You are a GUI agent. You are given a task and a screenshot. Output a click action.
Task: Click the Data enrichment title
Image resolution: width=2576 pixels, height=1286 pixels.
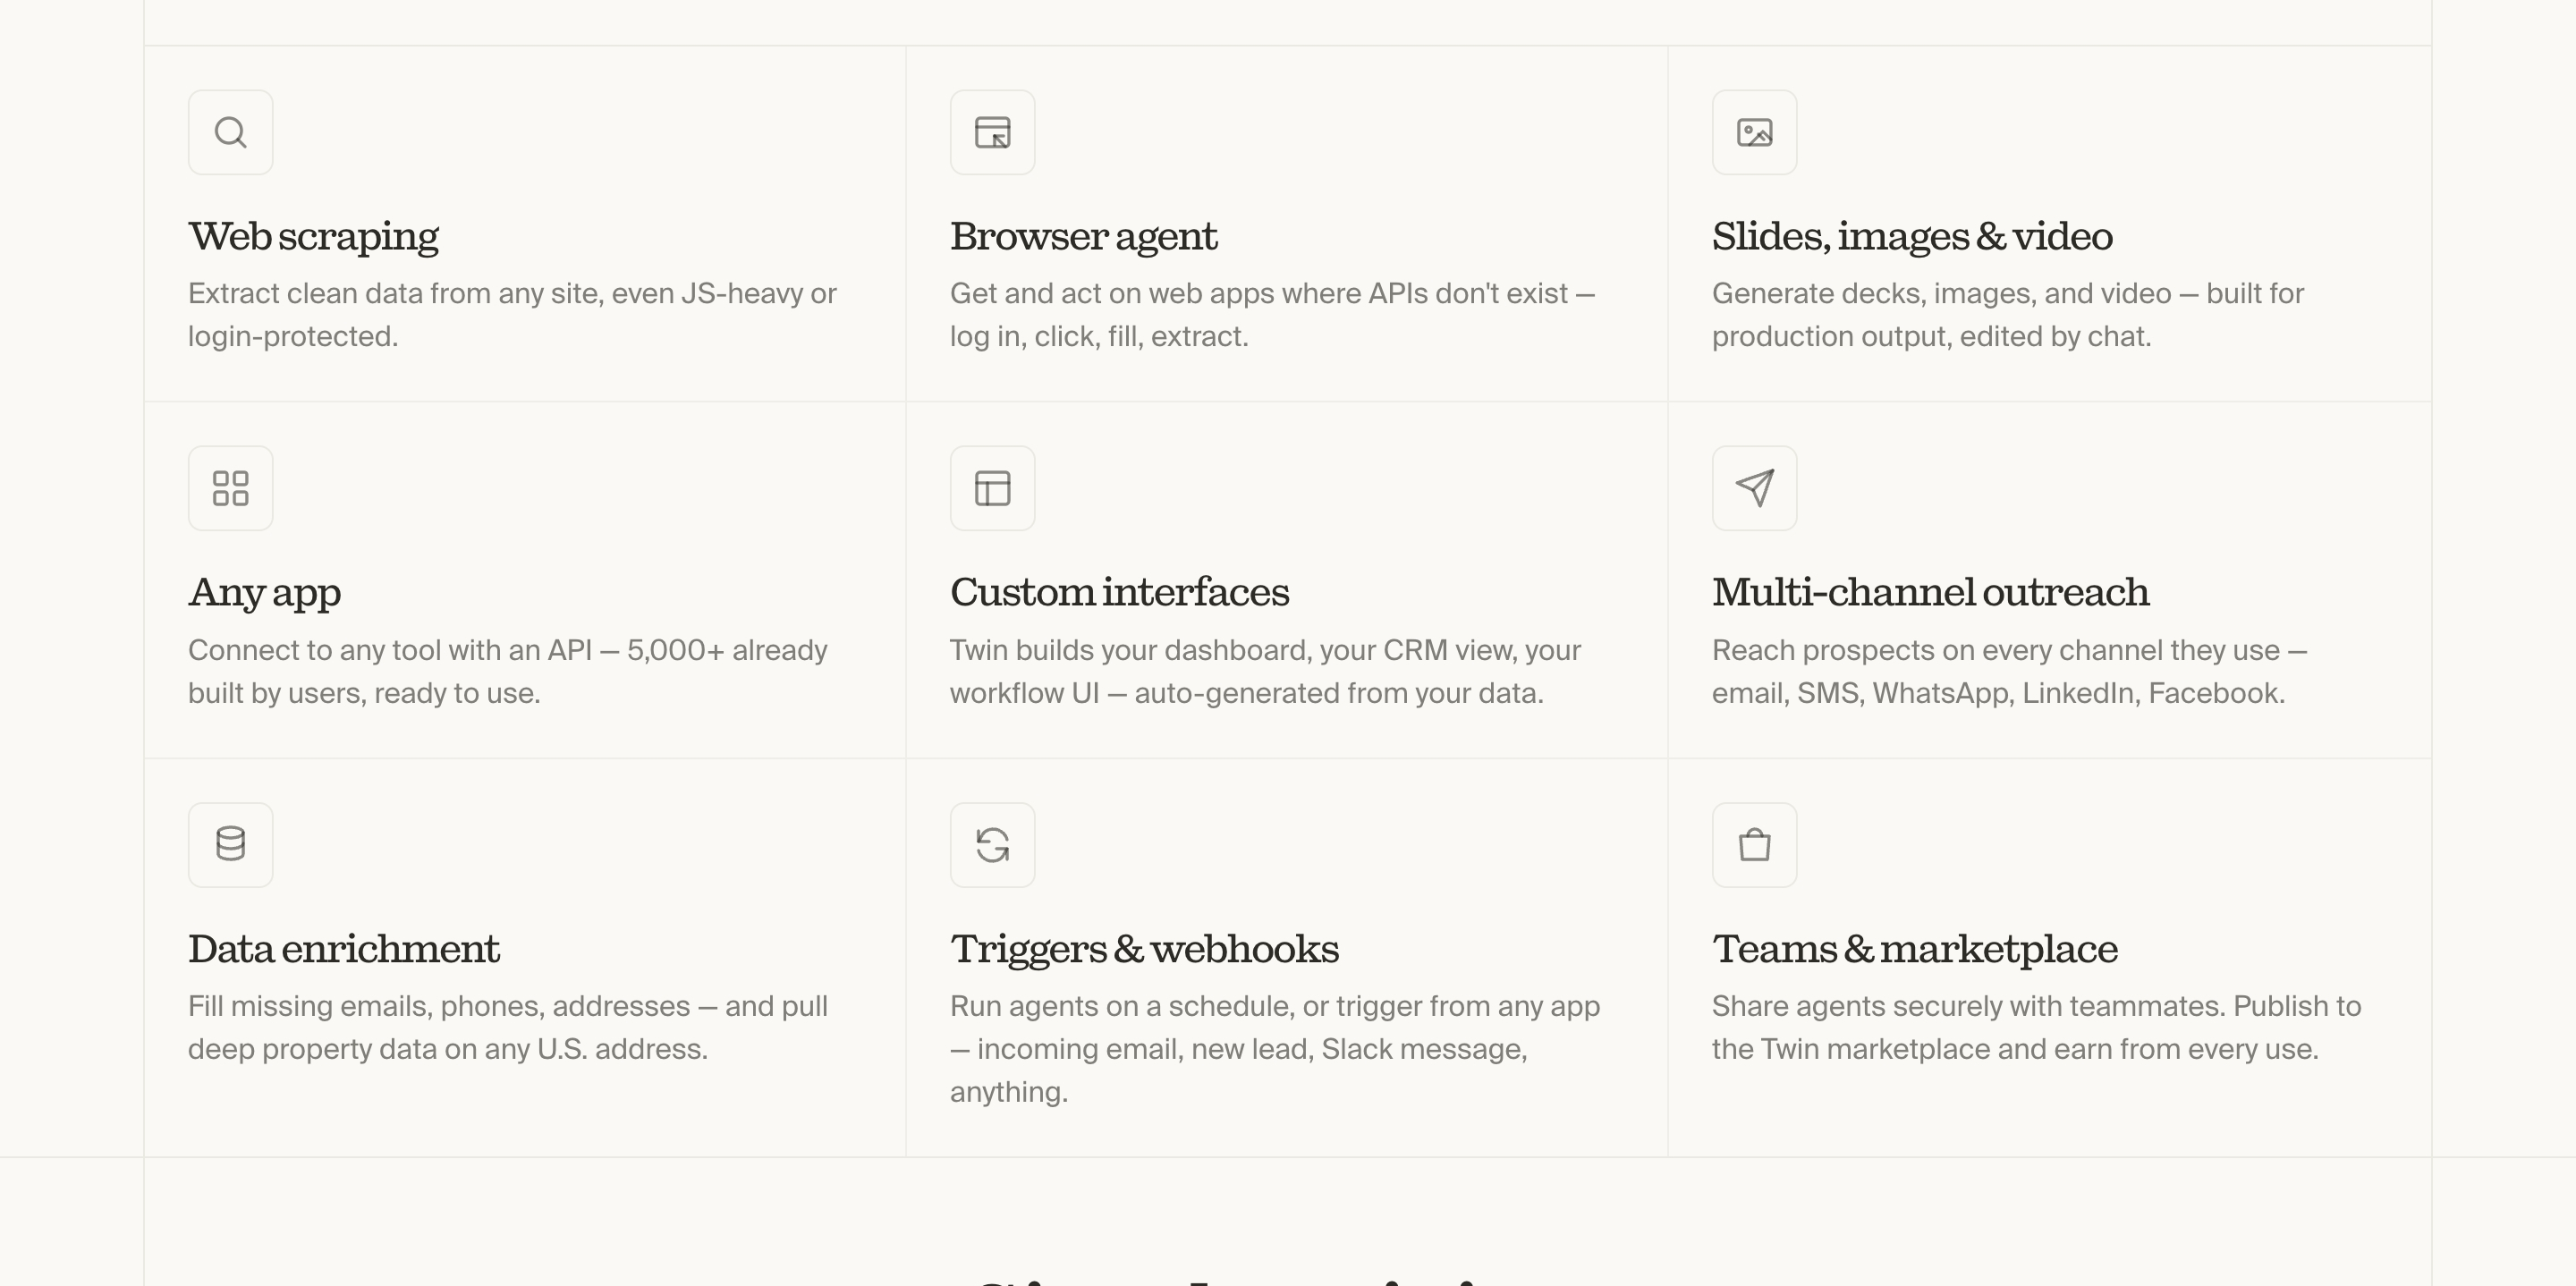343,949
